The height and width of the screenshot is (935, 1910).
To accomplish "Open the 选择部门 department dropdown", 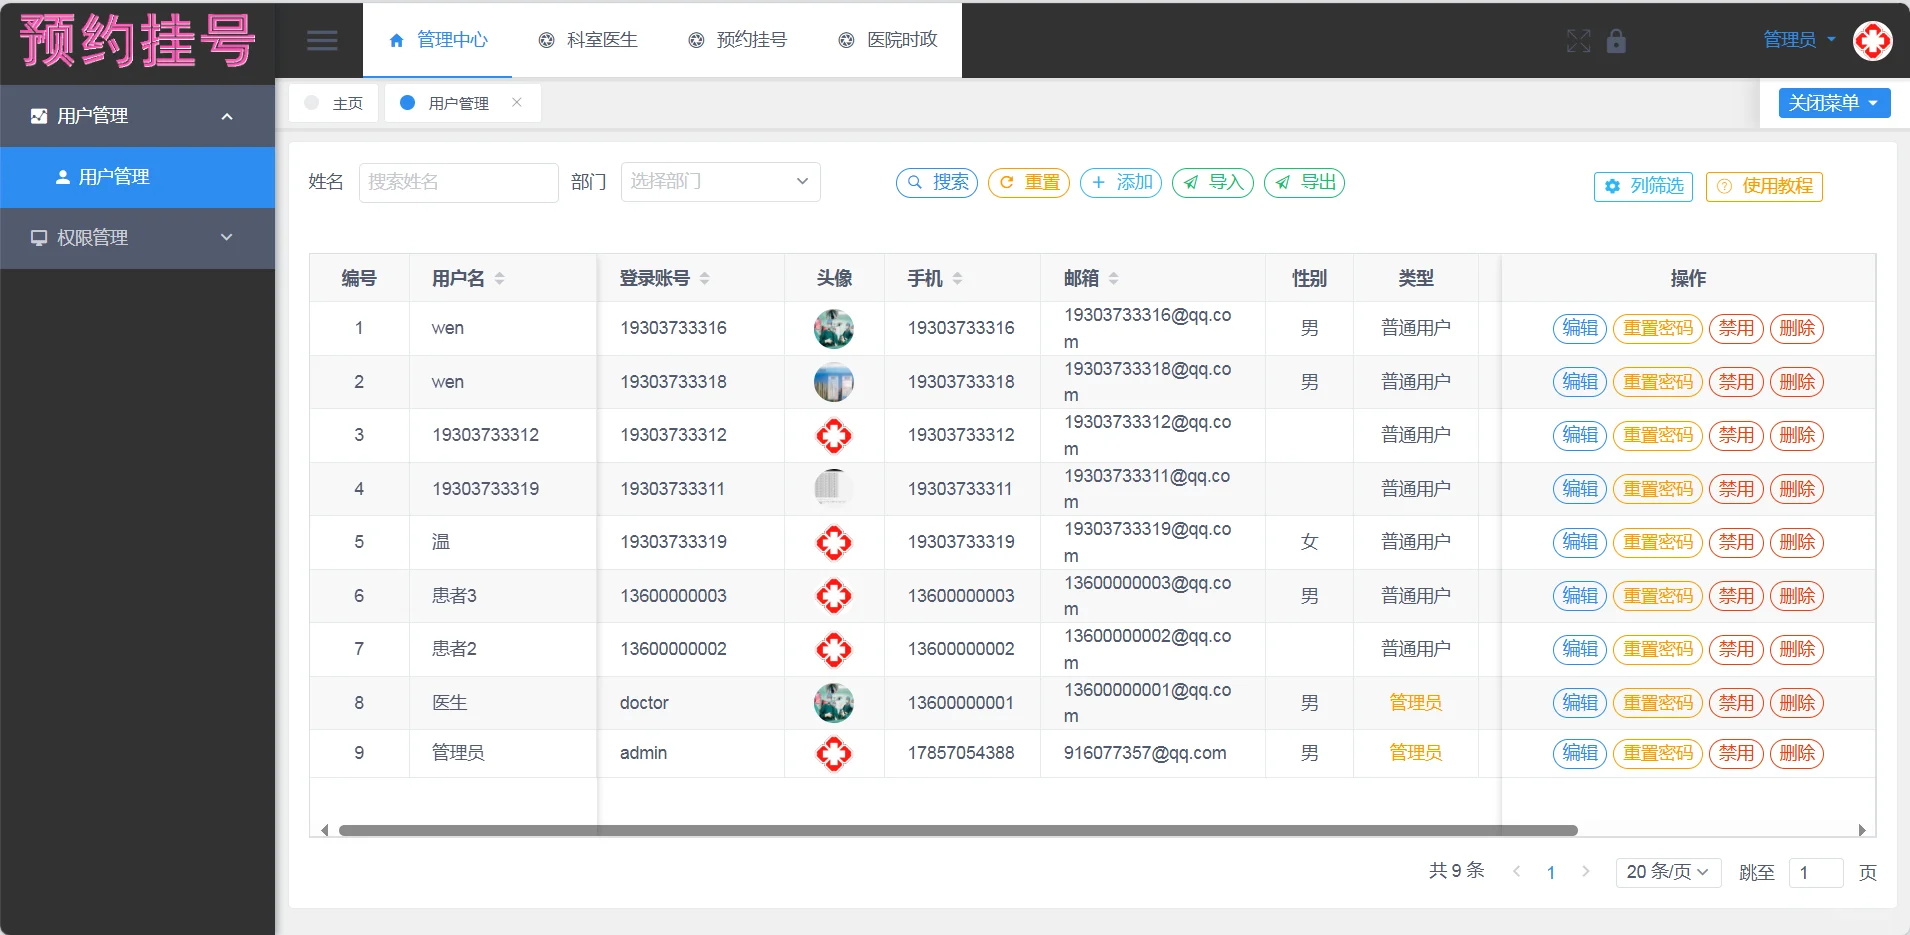I will pos(719,181).
